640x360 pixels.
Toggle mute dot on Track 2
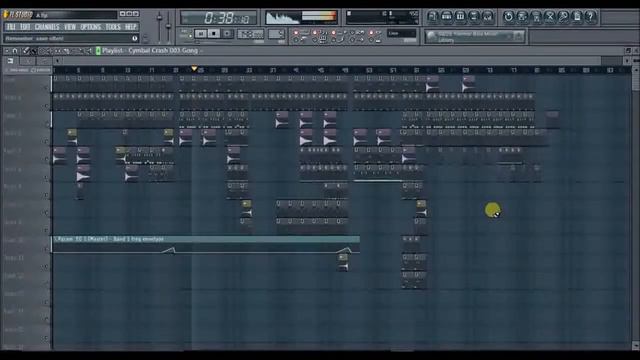pos(46,106)
